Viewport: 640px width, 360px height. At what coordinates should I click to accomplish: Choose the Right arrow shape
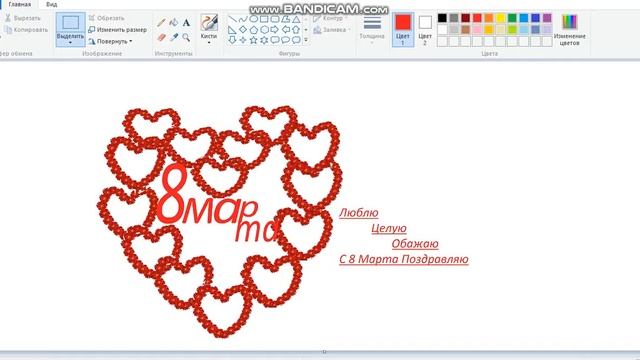(275, 30)
